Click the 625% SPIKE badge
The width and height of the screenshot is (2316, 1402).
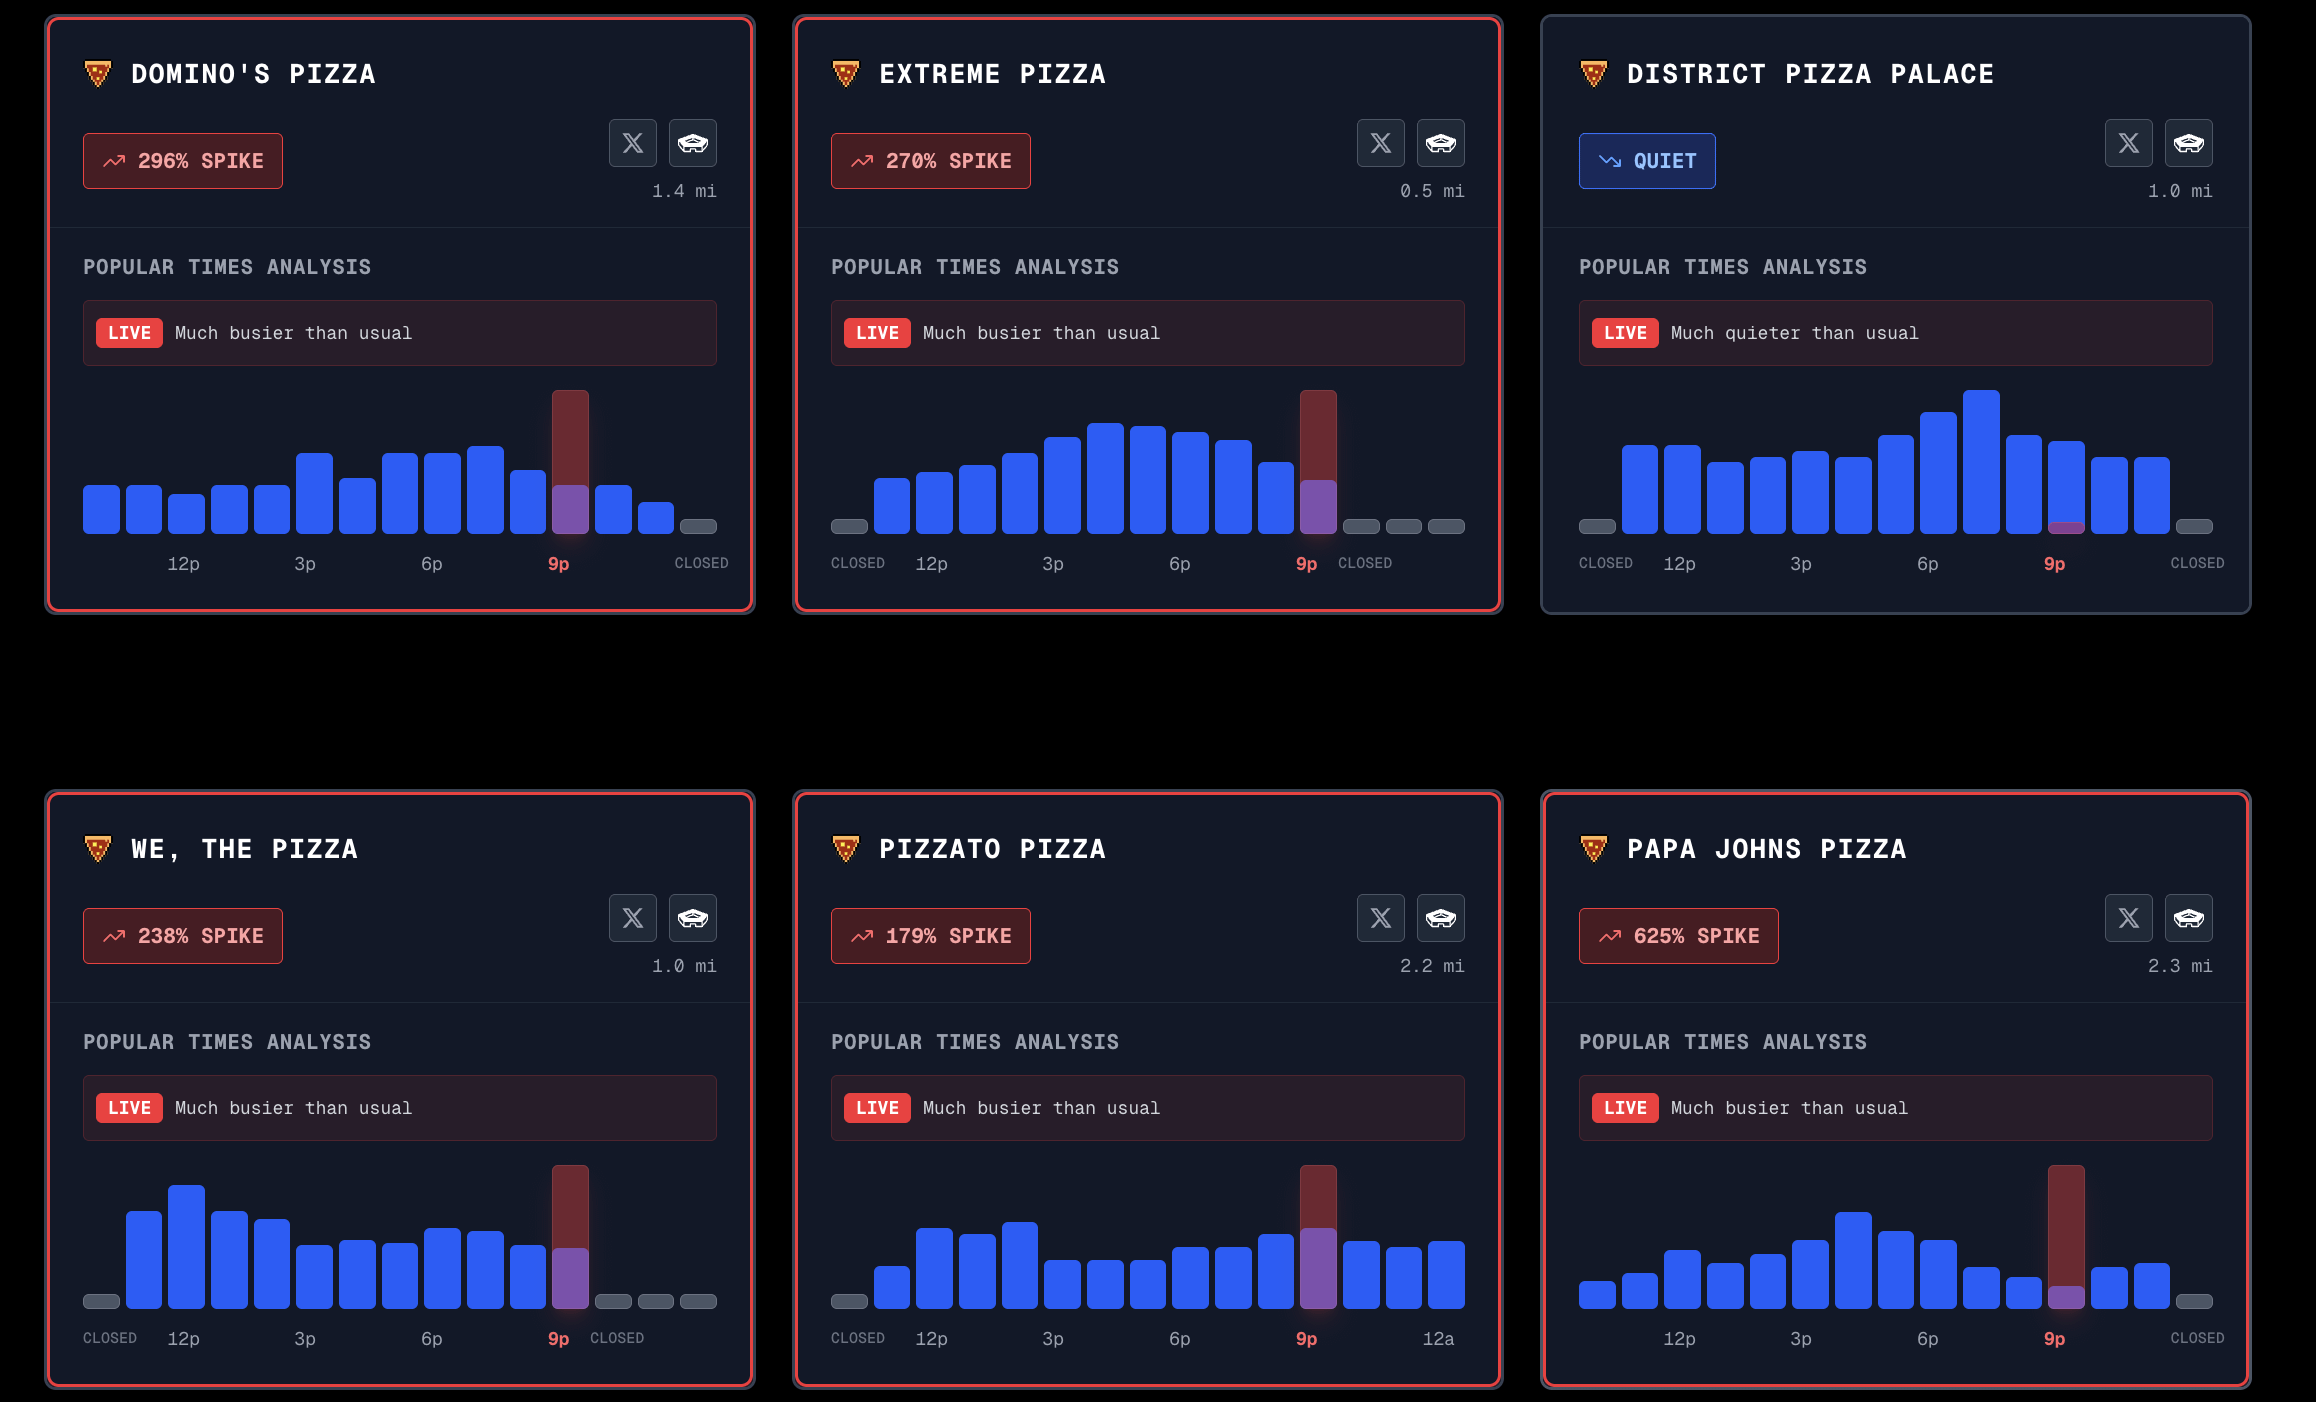(1678, 936)
